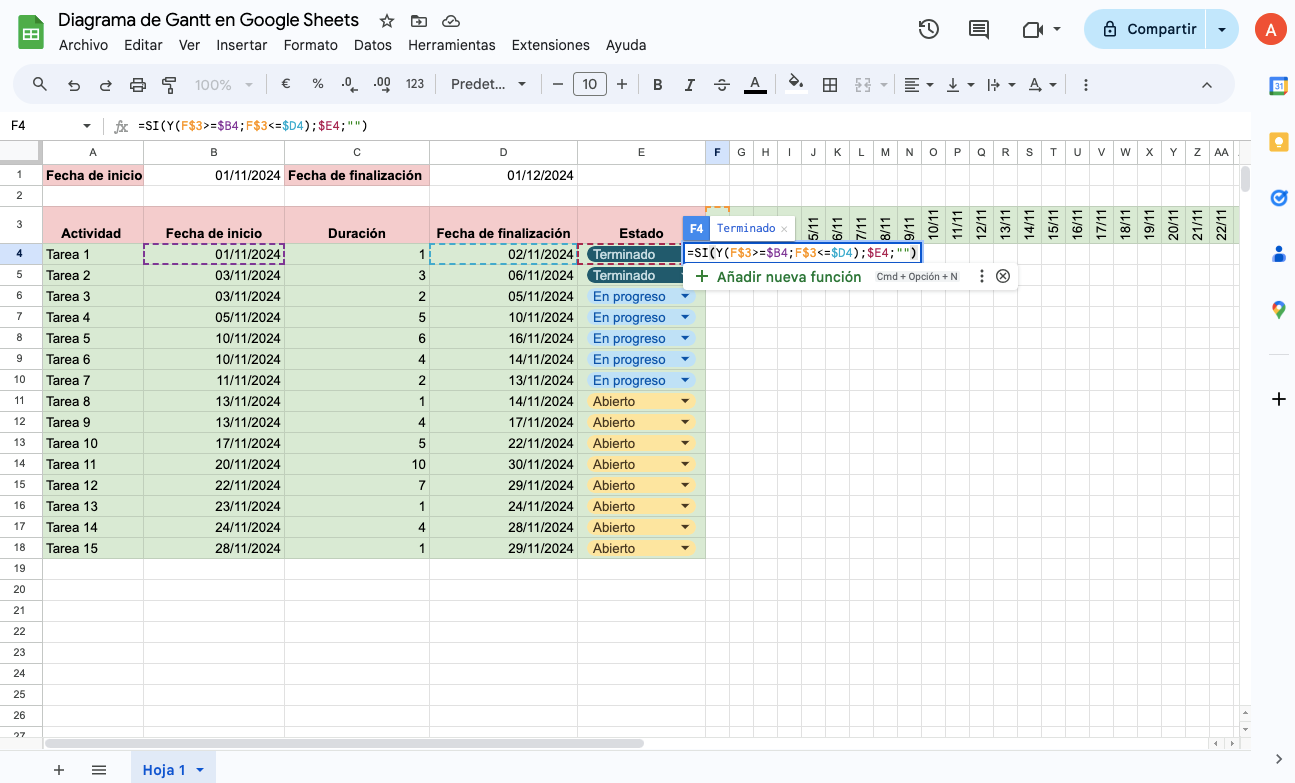Open the Archivo menu
The image size is (1295, 783).
pos(83,45)
